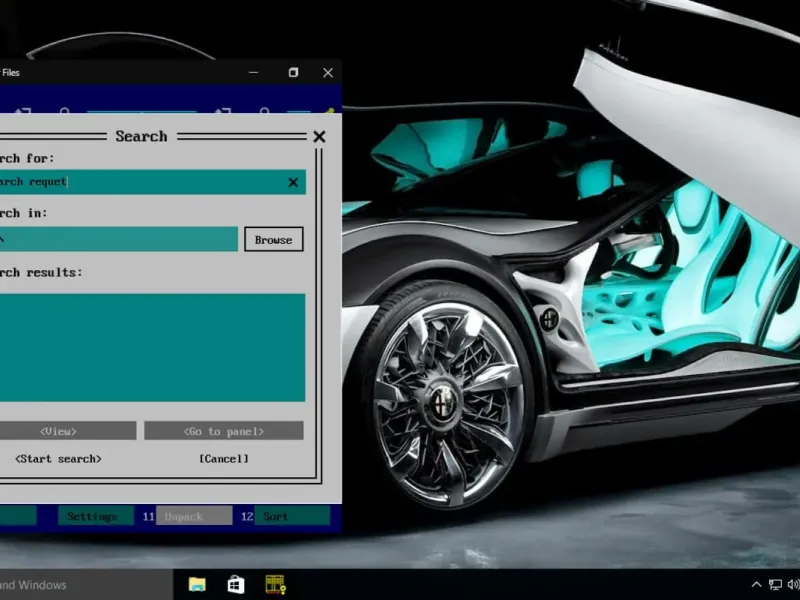Maximize the file manager window
Image resolution: width=800 pixels, height=600 pixels.
[293, 72]
